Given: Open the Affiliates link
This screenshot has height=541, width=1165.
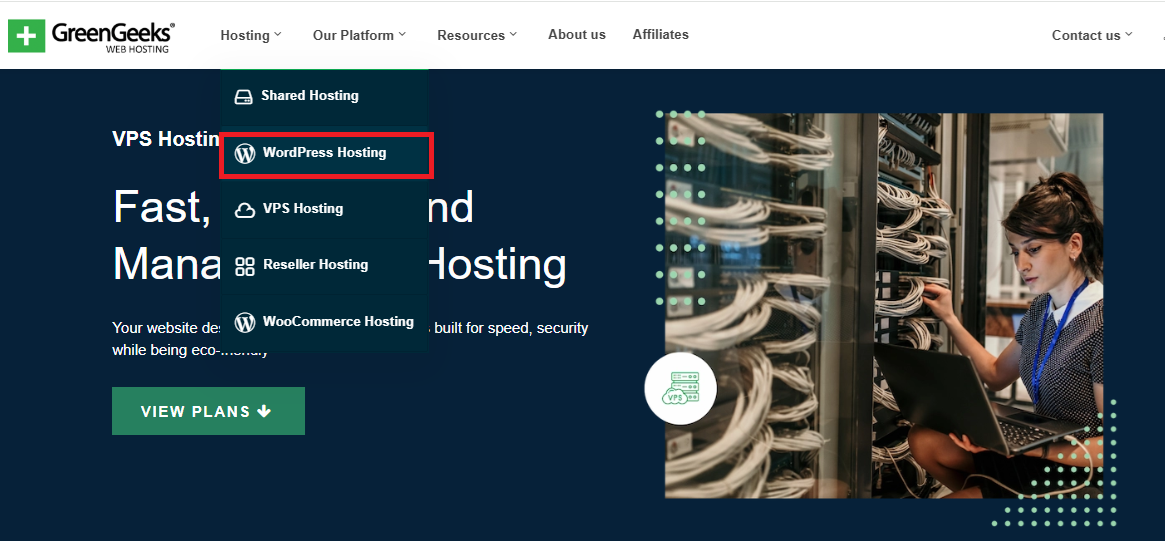Looking at the screenshot, I should (x=661, y=34).
